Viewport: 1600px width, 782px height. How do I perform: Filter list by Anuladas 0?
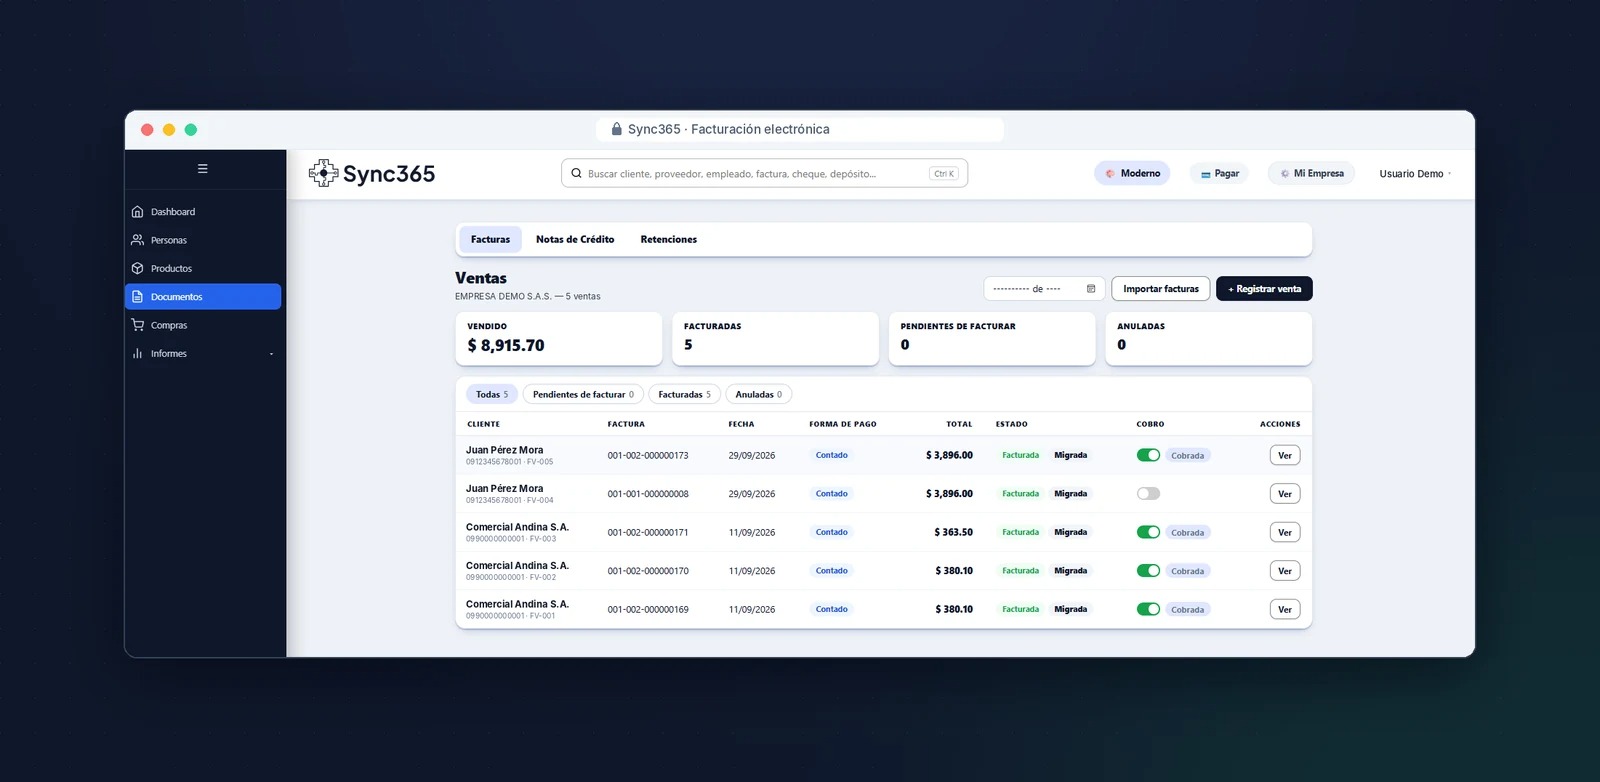tap(759, 394)
